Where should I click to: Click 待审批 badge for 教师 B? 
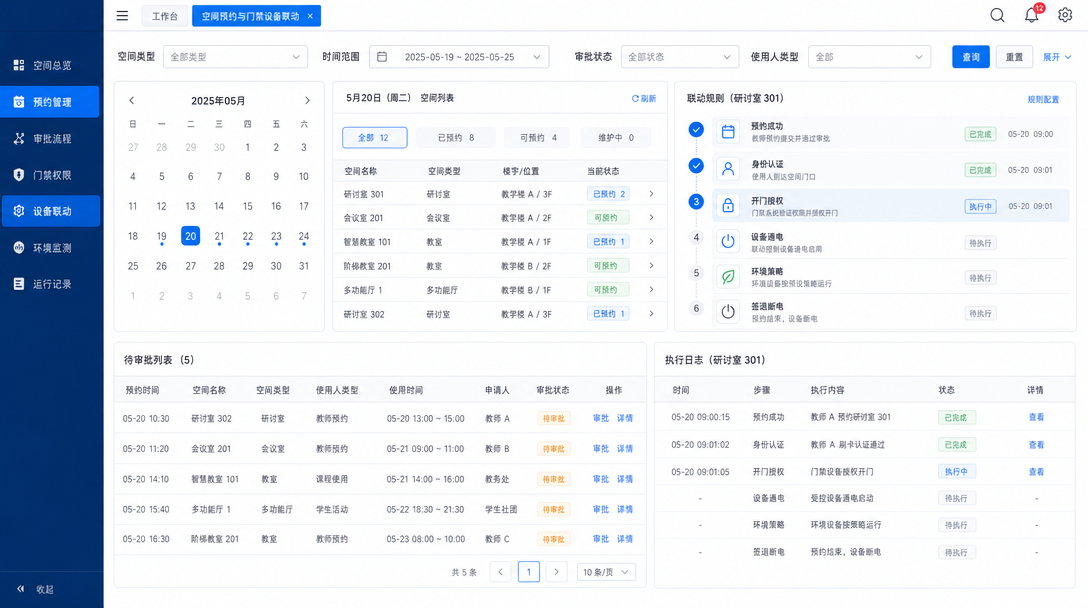click(553, 448)
